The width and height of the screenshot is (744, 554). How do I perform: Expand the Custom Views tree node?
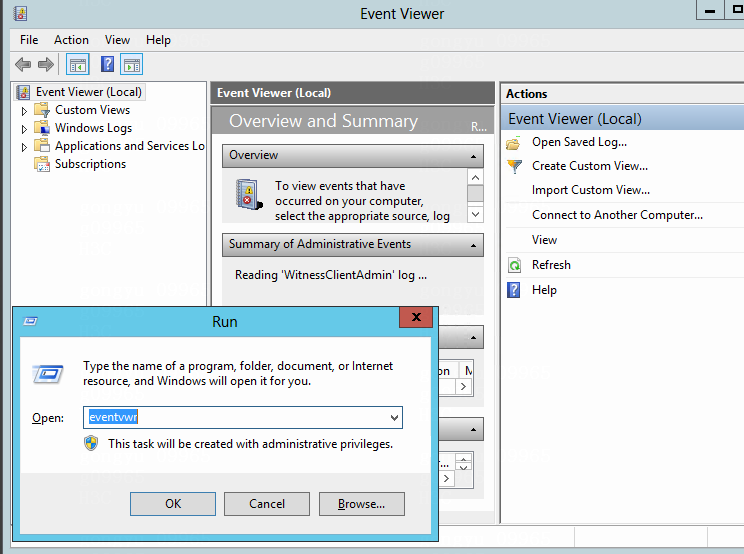24,111
